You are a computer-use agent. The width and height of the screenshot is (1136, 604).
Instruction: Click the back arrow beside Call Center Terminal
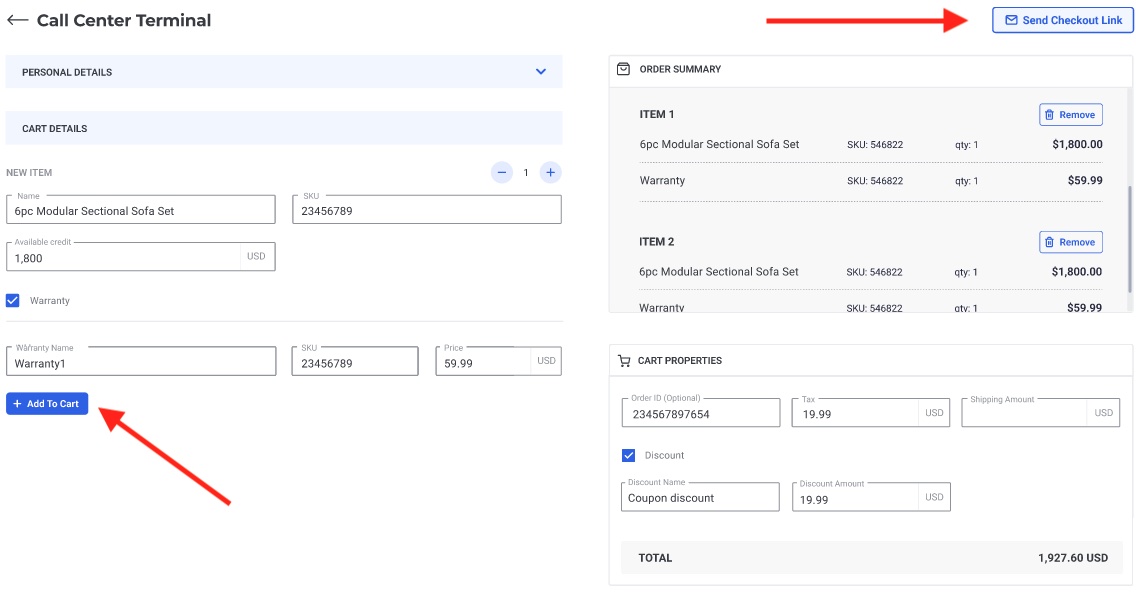click(17, 20)
